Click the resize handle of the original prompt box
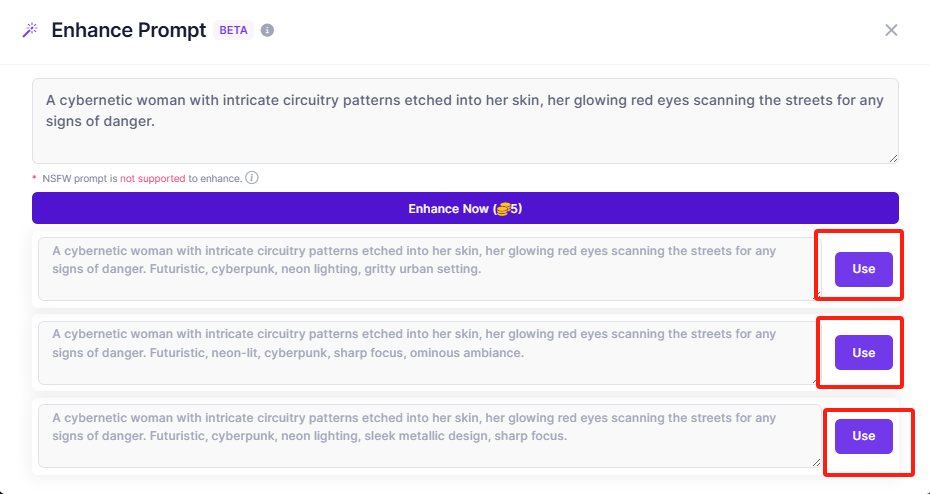Image resolution: width=930 pixels, height=494 pixels. click(893, 158)
